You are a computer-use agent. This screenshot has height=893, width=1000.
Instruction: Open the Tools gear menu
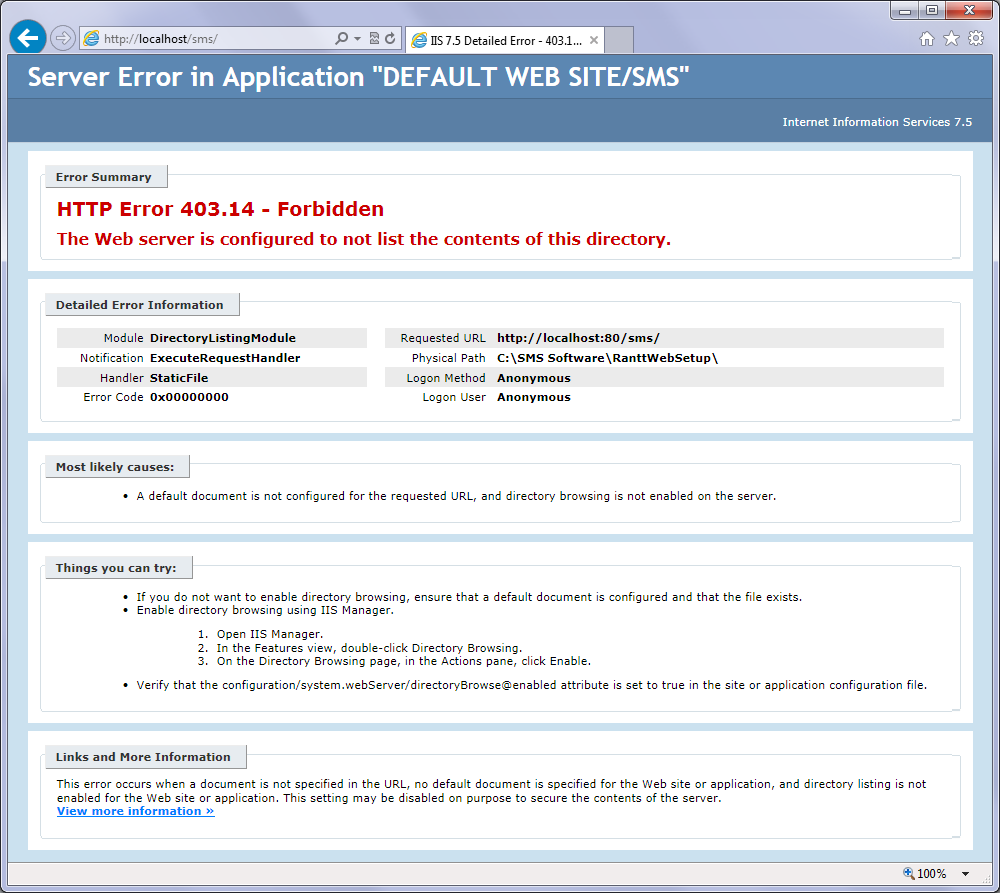pos(976,38)
